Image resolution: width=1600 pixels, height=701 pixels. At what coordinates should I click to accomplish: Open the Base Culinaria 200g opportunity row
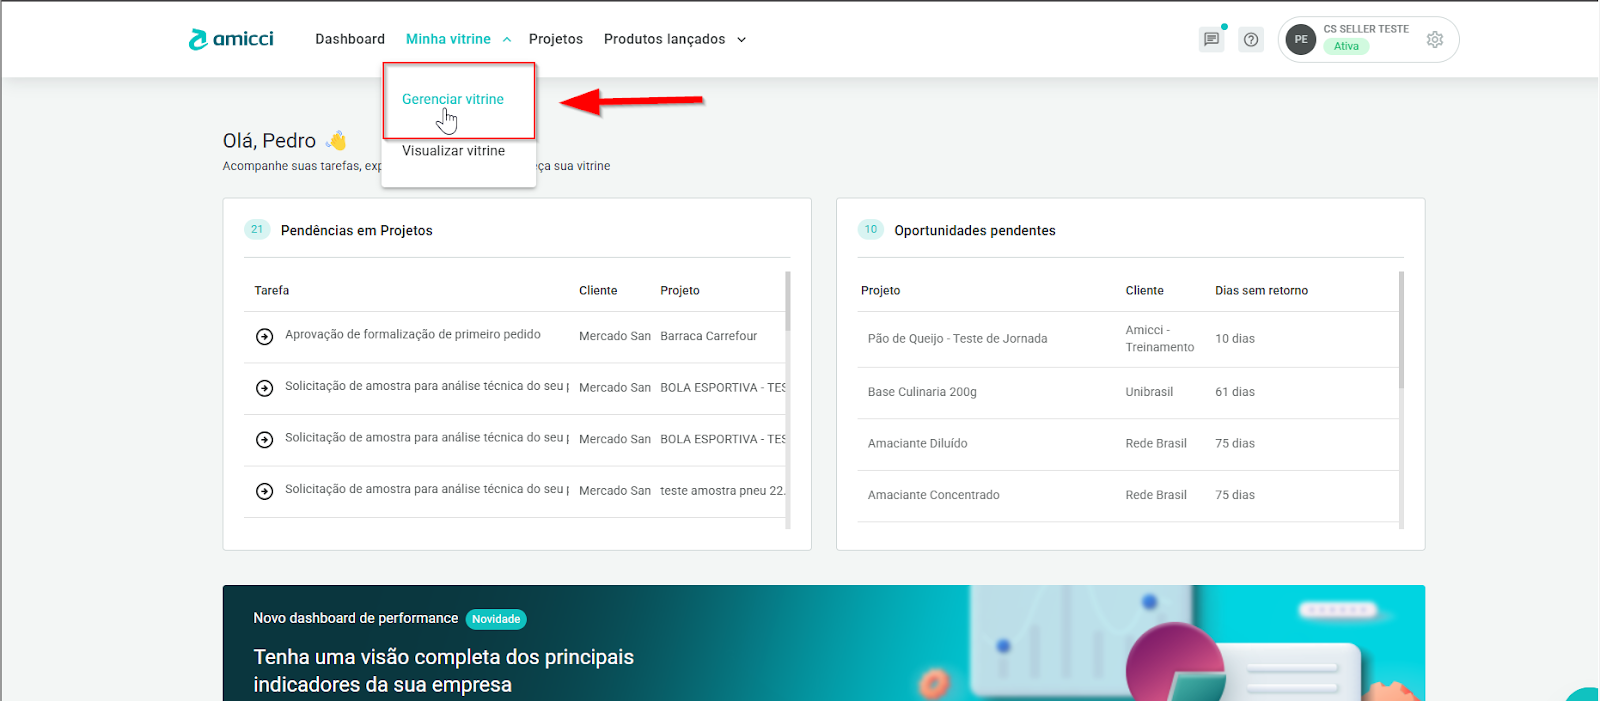pos(922,392)
